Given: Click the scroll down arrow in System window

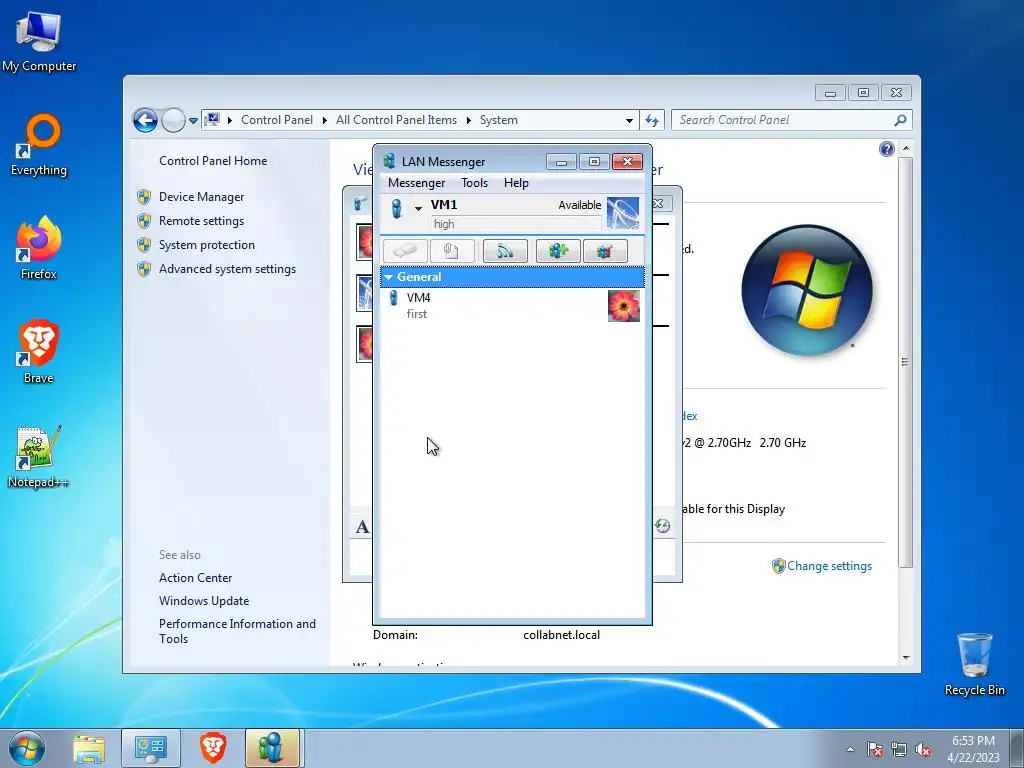Looking at the screenshot, I should coord(906,658).
